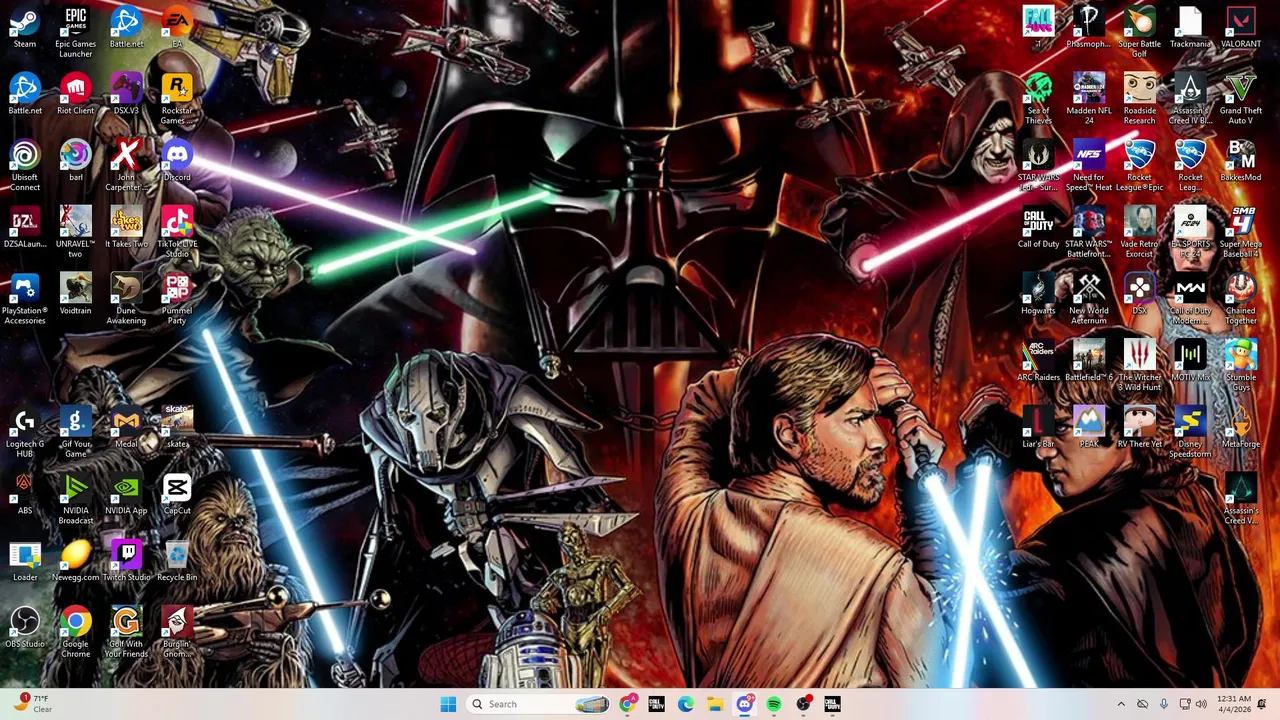This screenshot has width=1280, height=720.
Task: Select the It Takes Two shortcut
Action: point(126,228)
